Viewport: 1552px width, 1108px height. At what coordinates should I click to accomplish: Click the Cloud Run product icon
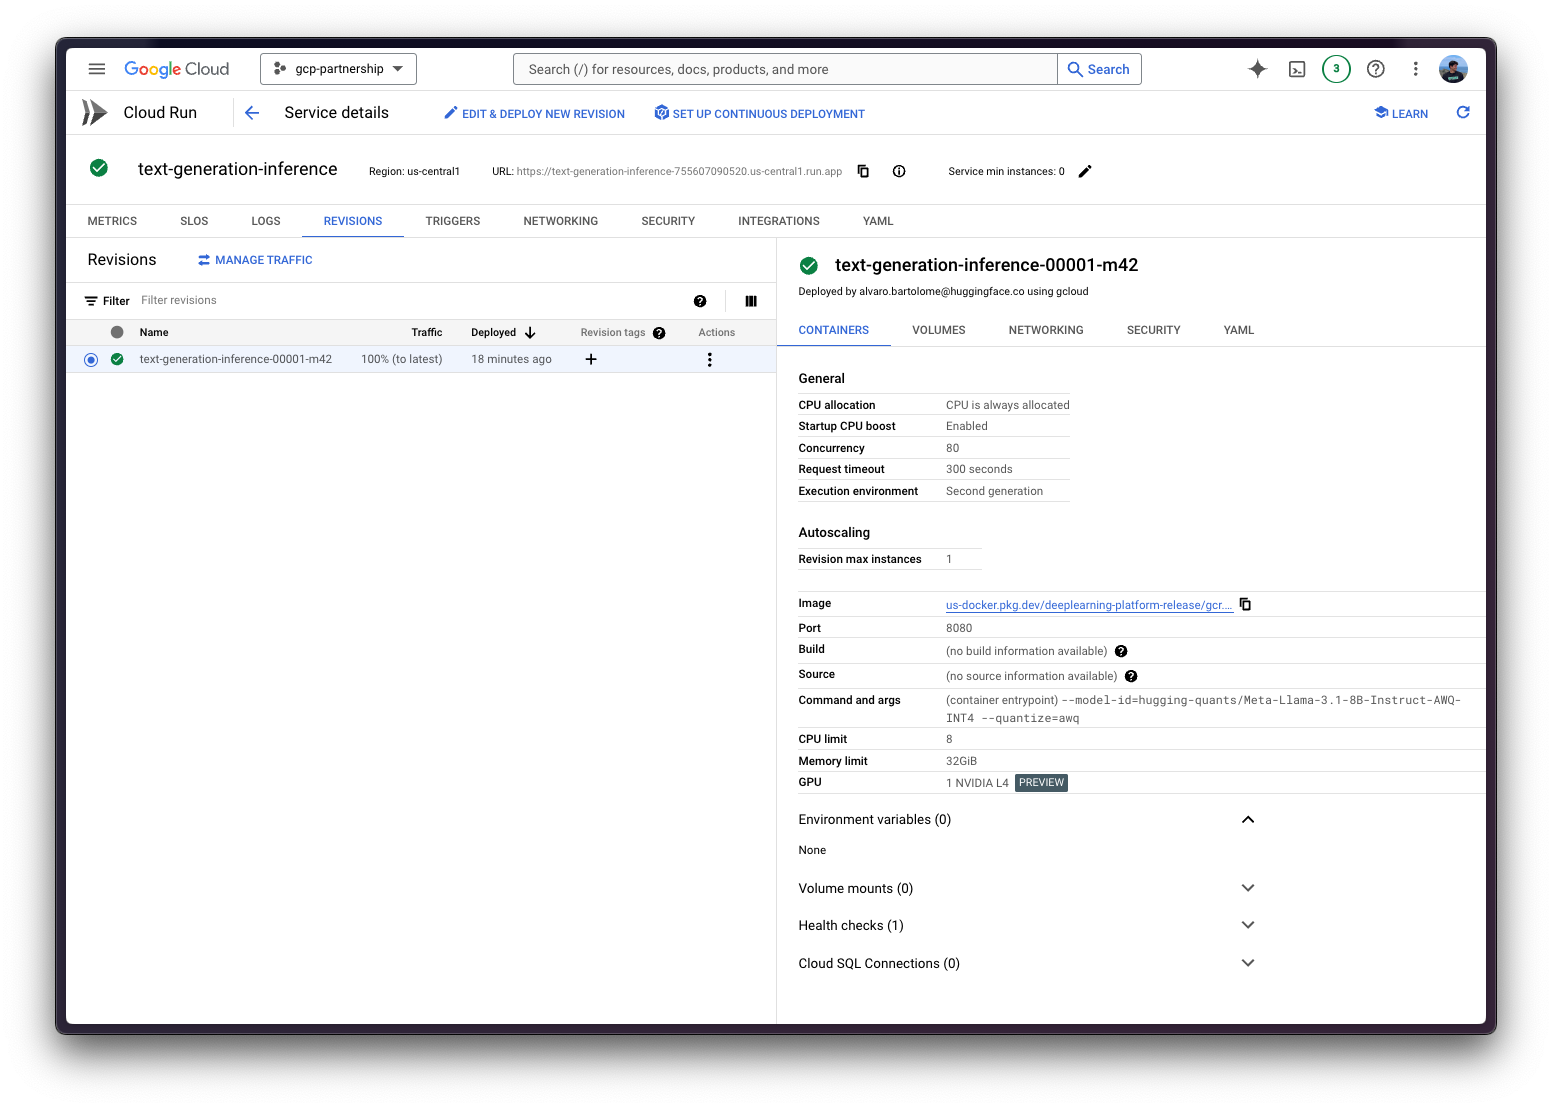pyautogui.click(x=94, y=113)
